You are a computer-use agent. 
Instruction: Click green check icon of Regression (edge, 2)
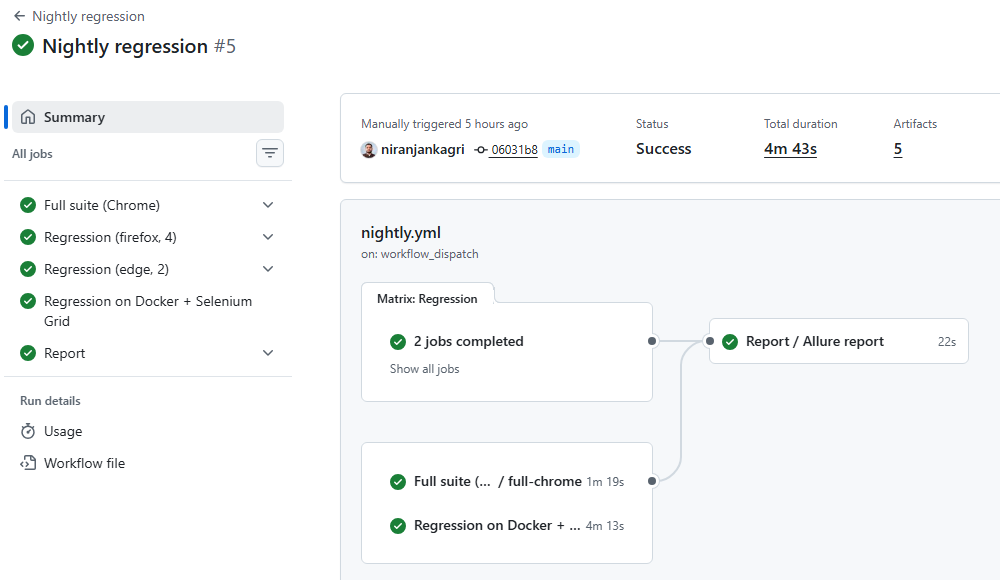[28, 269]
